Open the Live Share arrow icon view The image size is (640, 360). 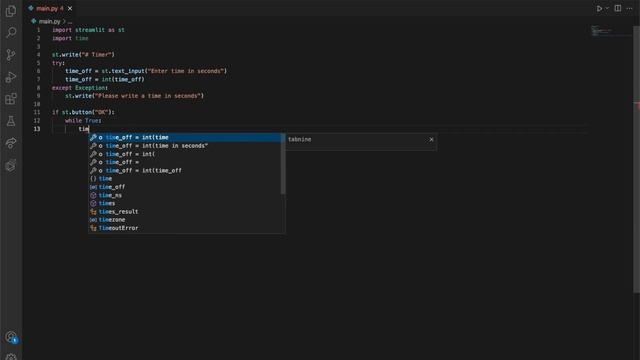point(11,143)
